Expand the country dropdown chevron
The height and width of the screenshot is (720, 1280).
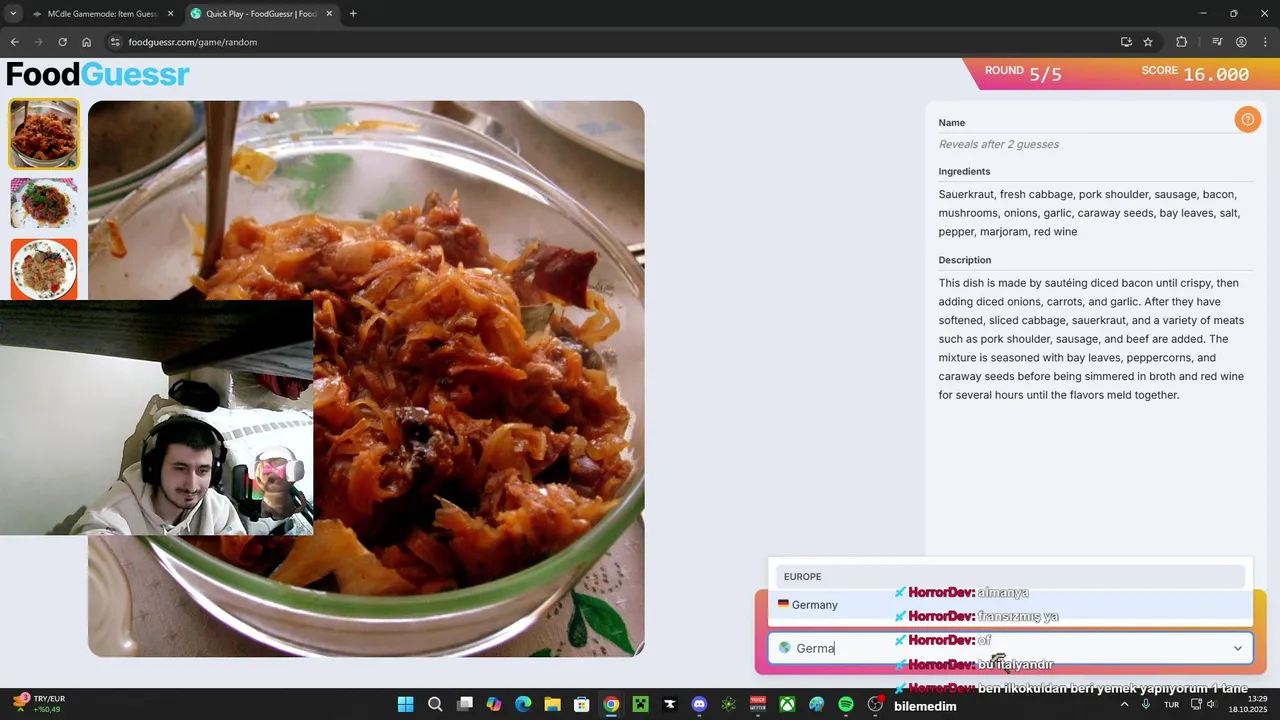coord(1237,648)
